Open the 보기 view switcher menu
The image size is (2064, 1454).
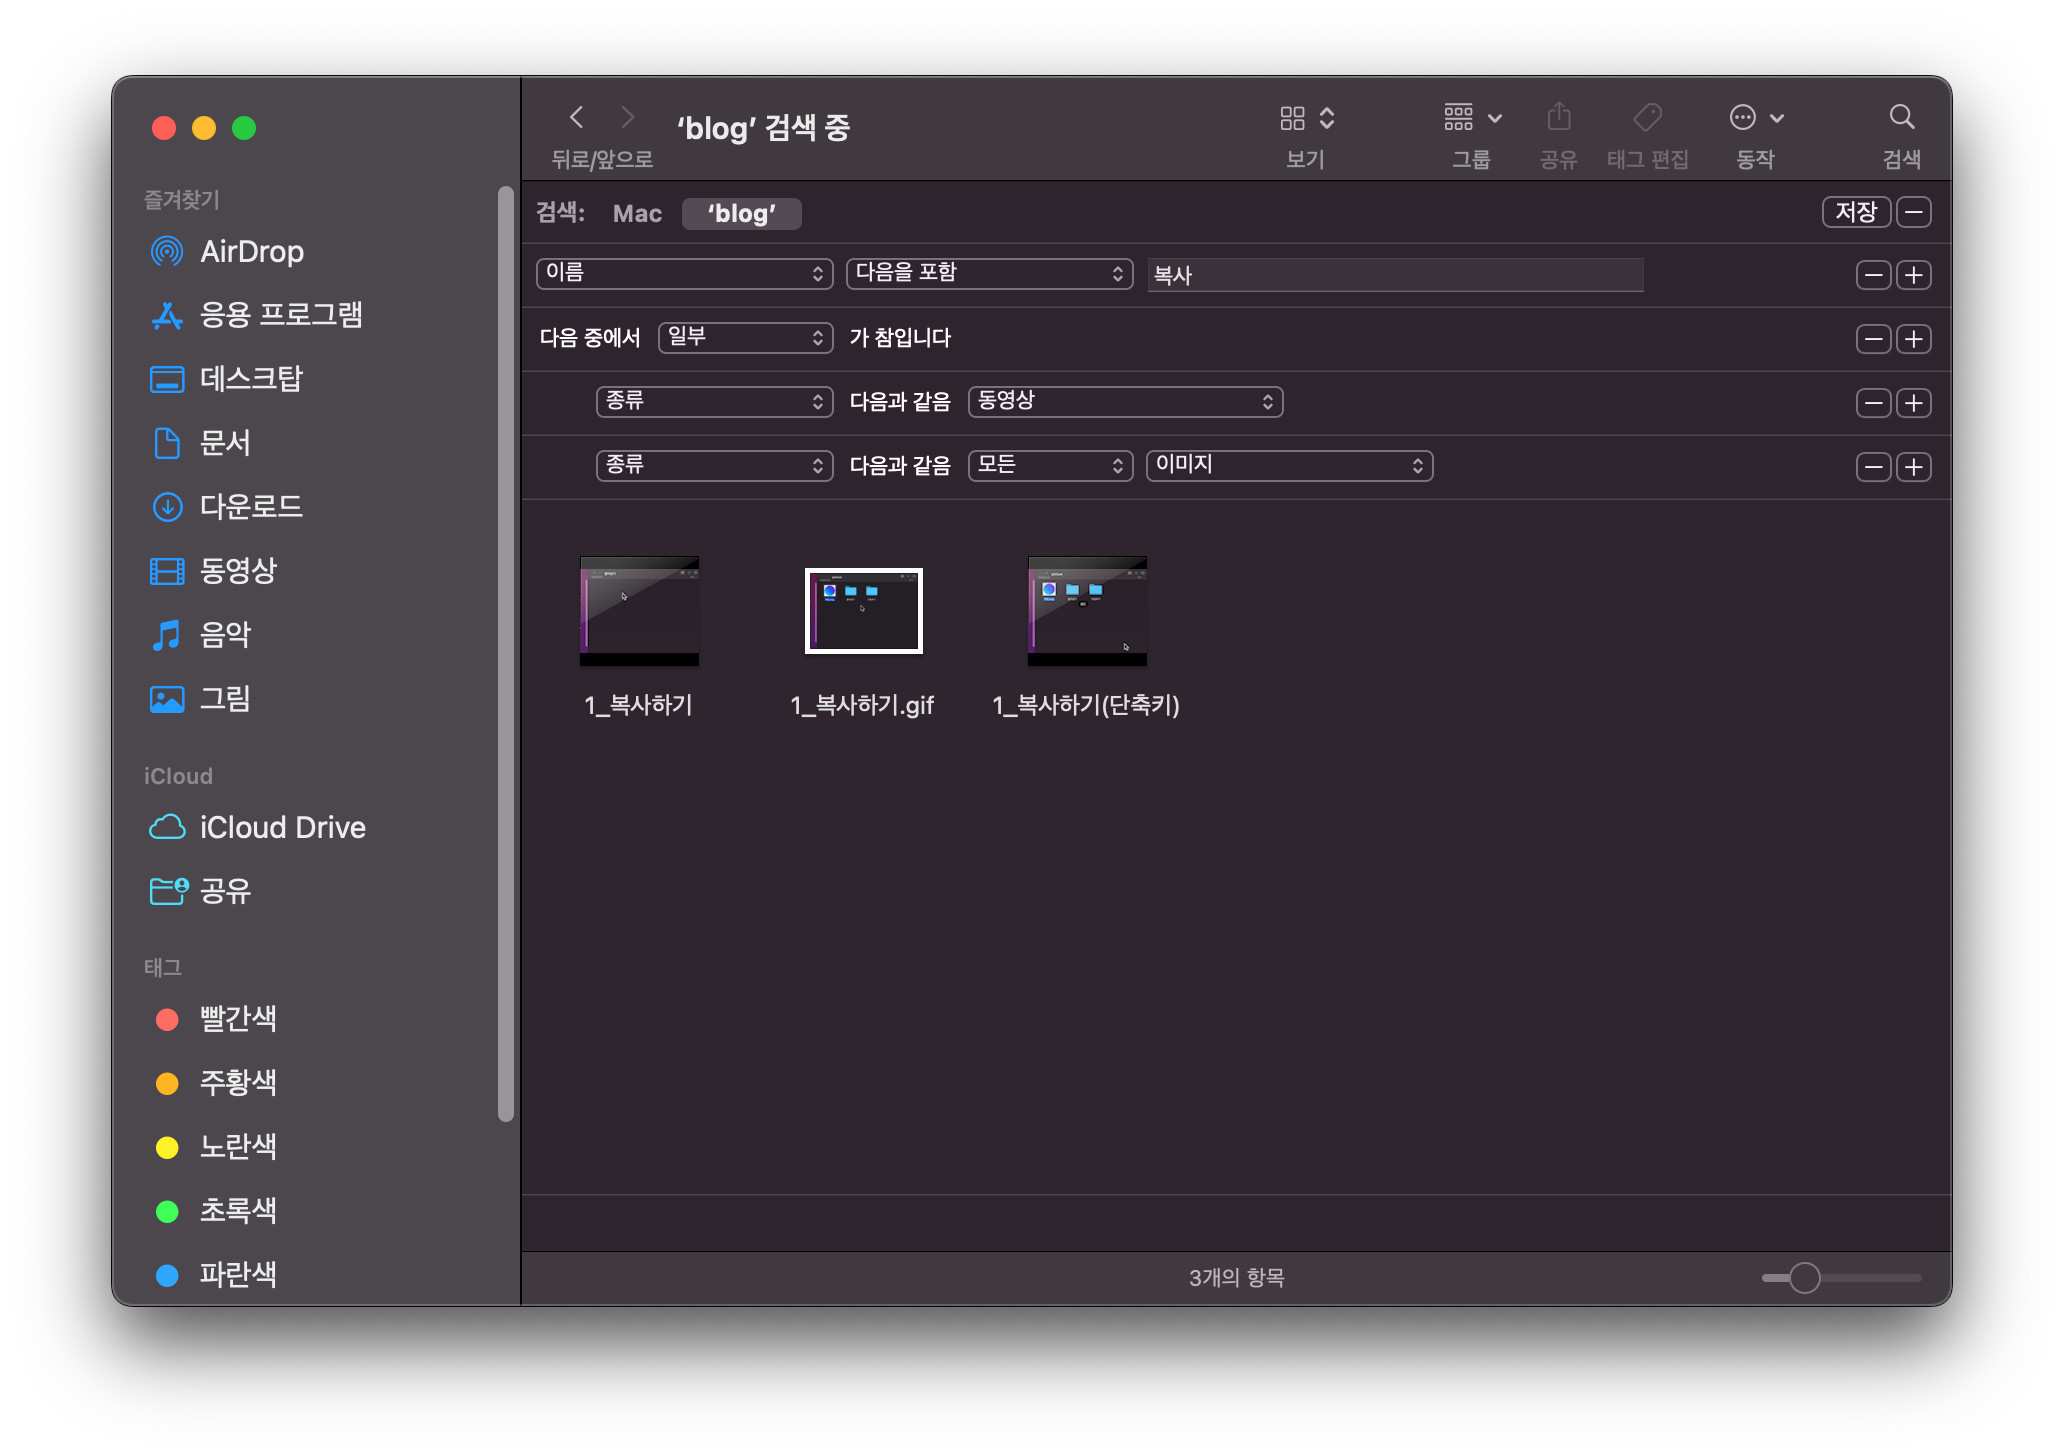[x=1306, y=118]
